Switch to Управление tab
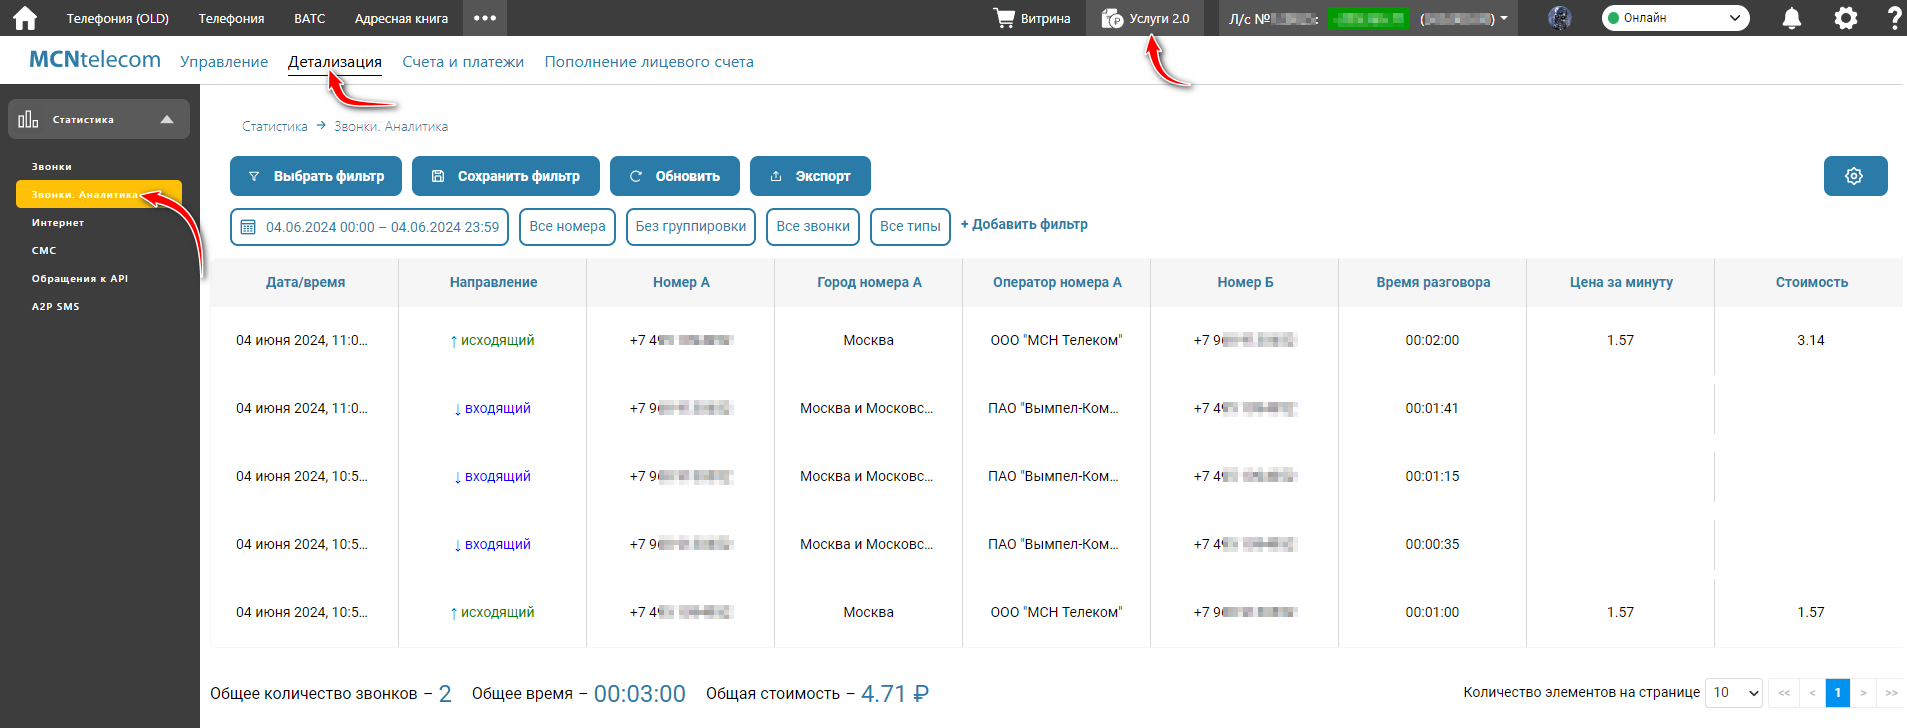This screenshot has width=1907, height=728. pos(224,62)
